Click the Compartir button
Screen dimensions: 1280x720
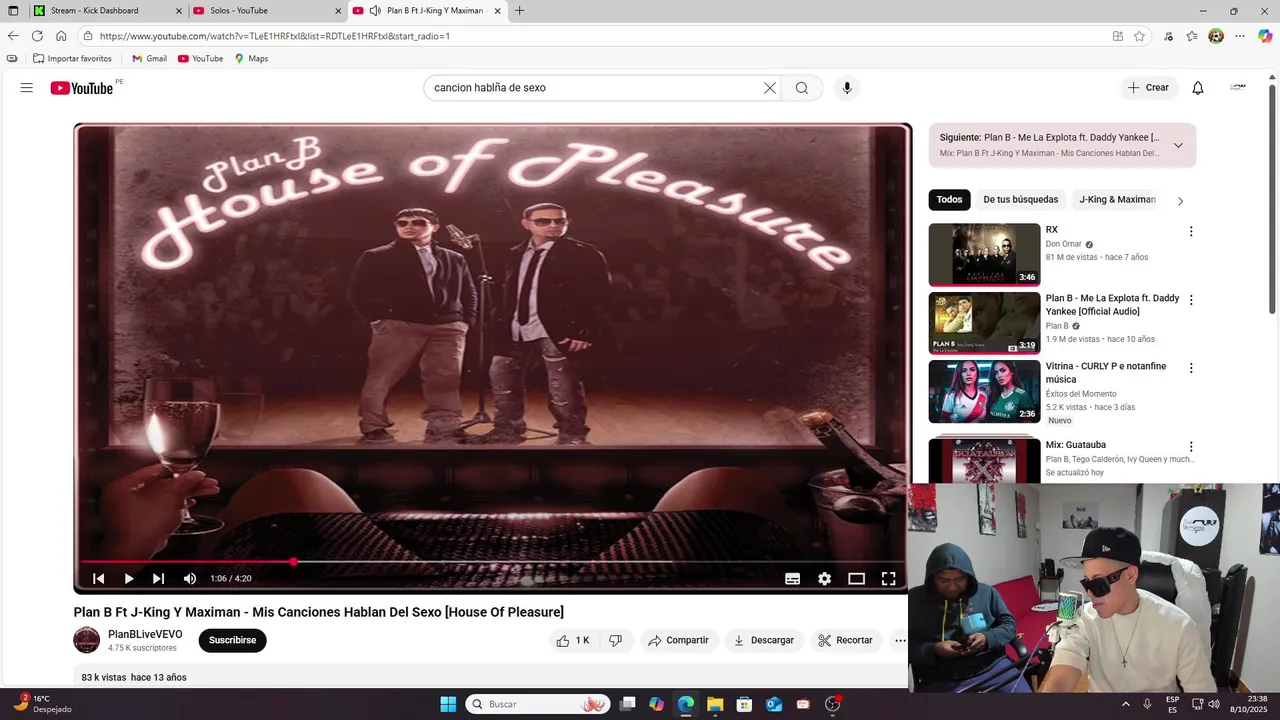(x=678, y=641)
